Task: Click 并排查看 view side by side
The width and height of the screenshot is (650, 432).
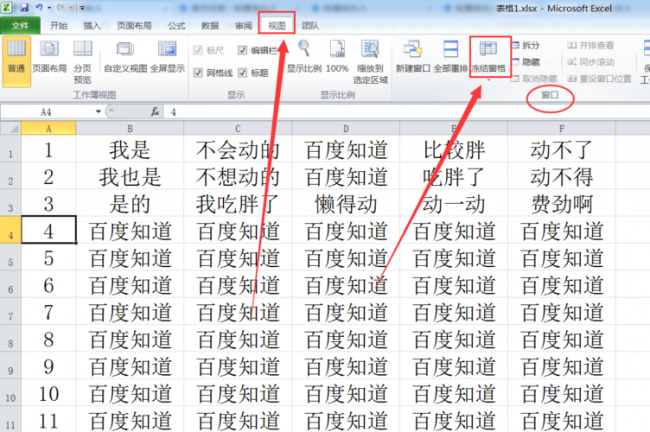Action: tap(591, 45)
